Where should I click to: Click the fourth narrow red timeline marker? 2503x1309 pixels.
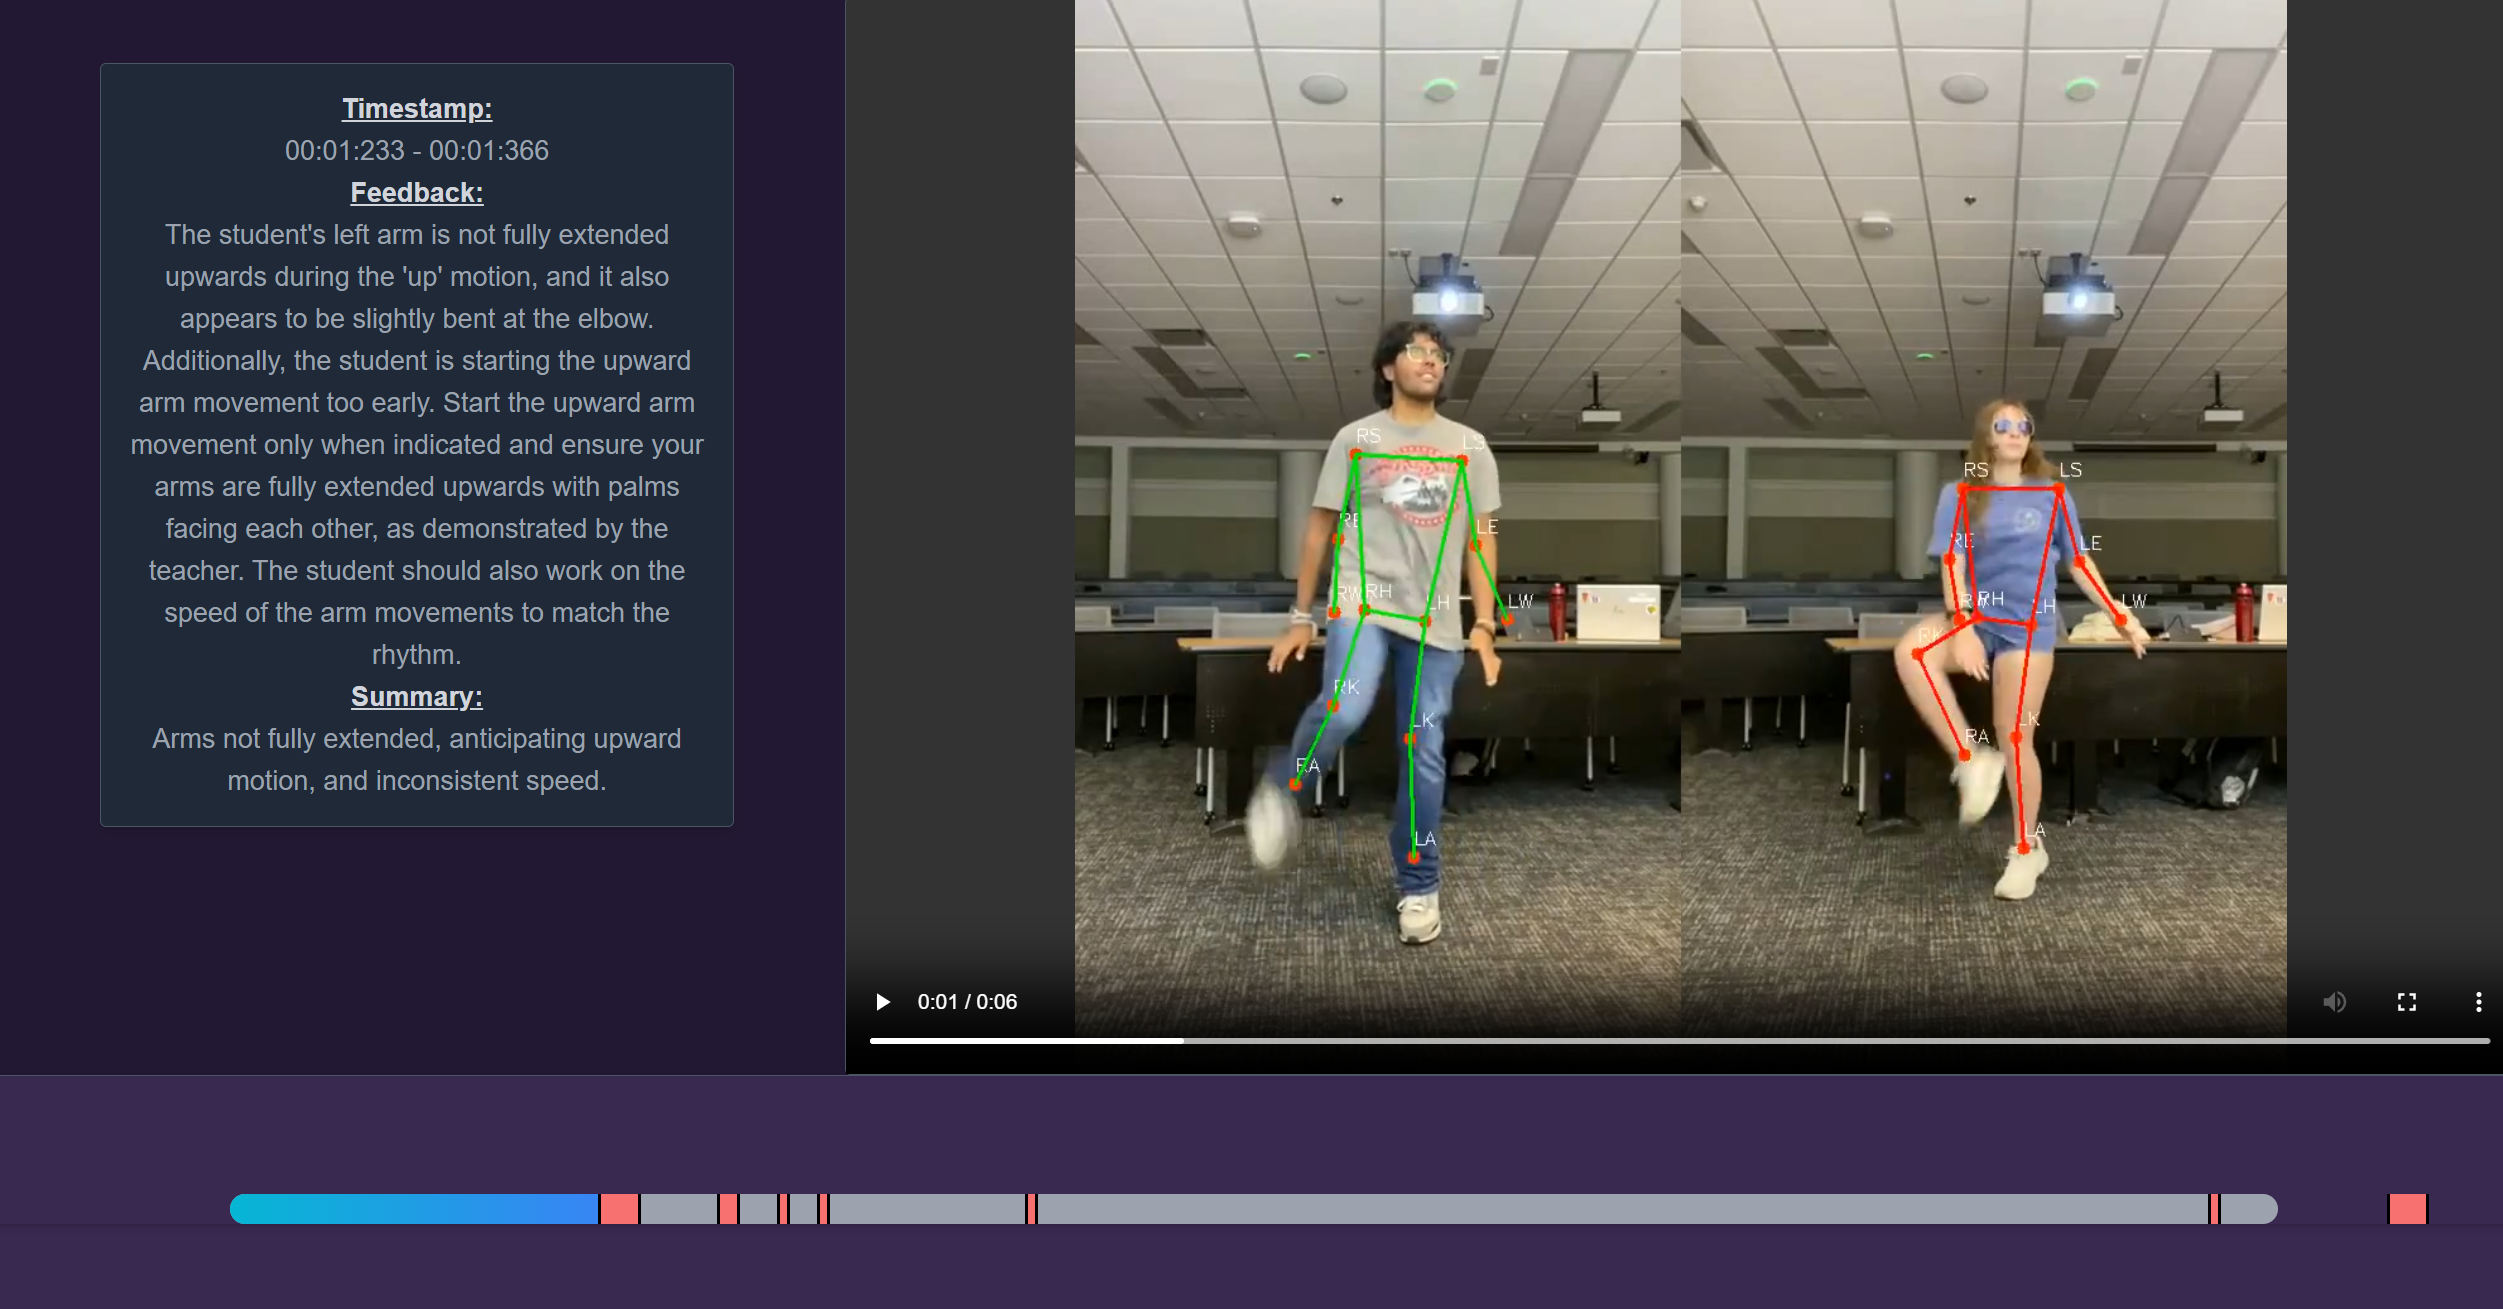coord(824,1209)
